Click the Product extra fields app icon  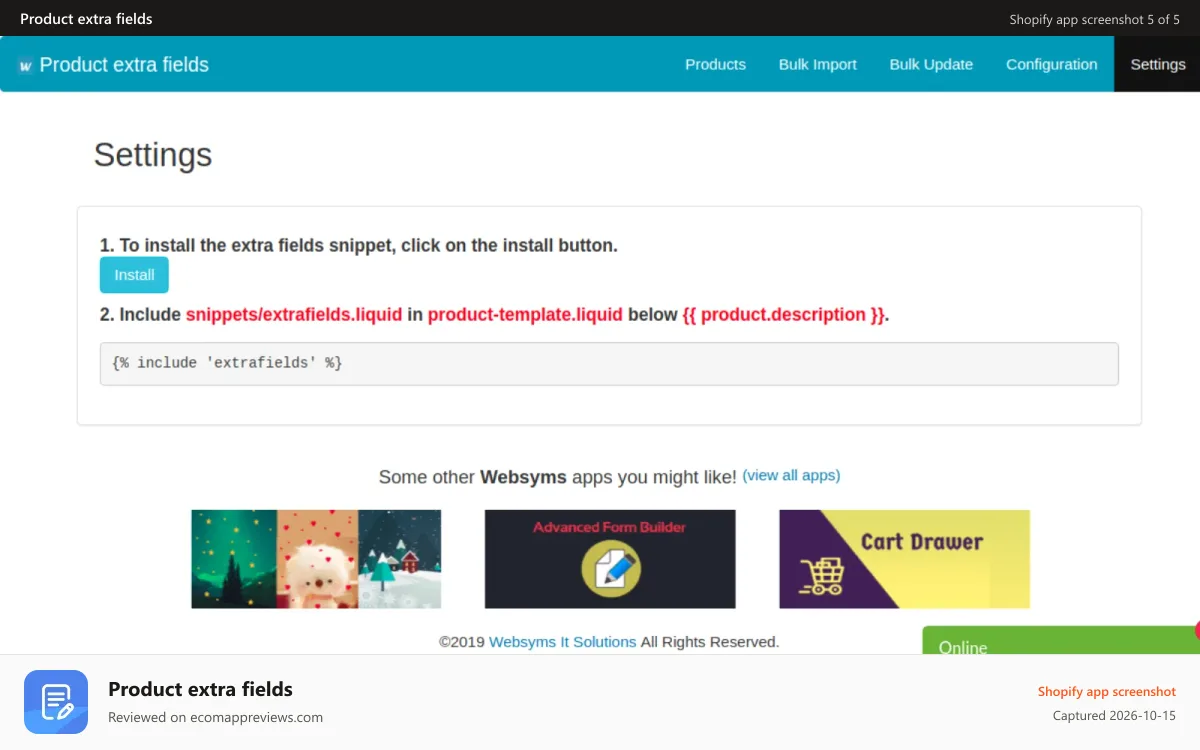[56, 702]
